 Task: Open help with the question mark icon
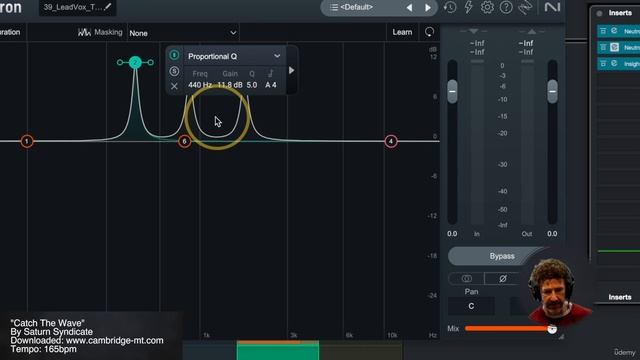[506, 7]
